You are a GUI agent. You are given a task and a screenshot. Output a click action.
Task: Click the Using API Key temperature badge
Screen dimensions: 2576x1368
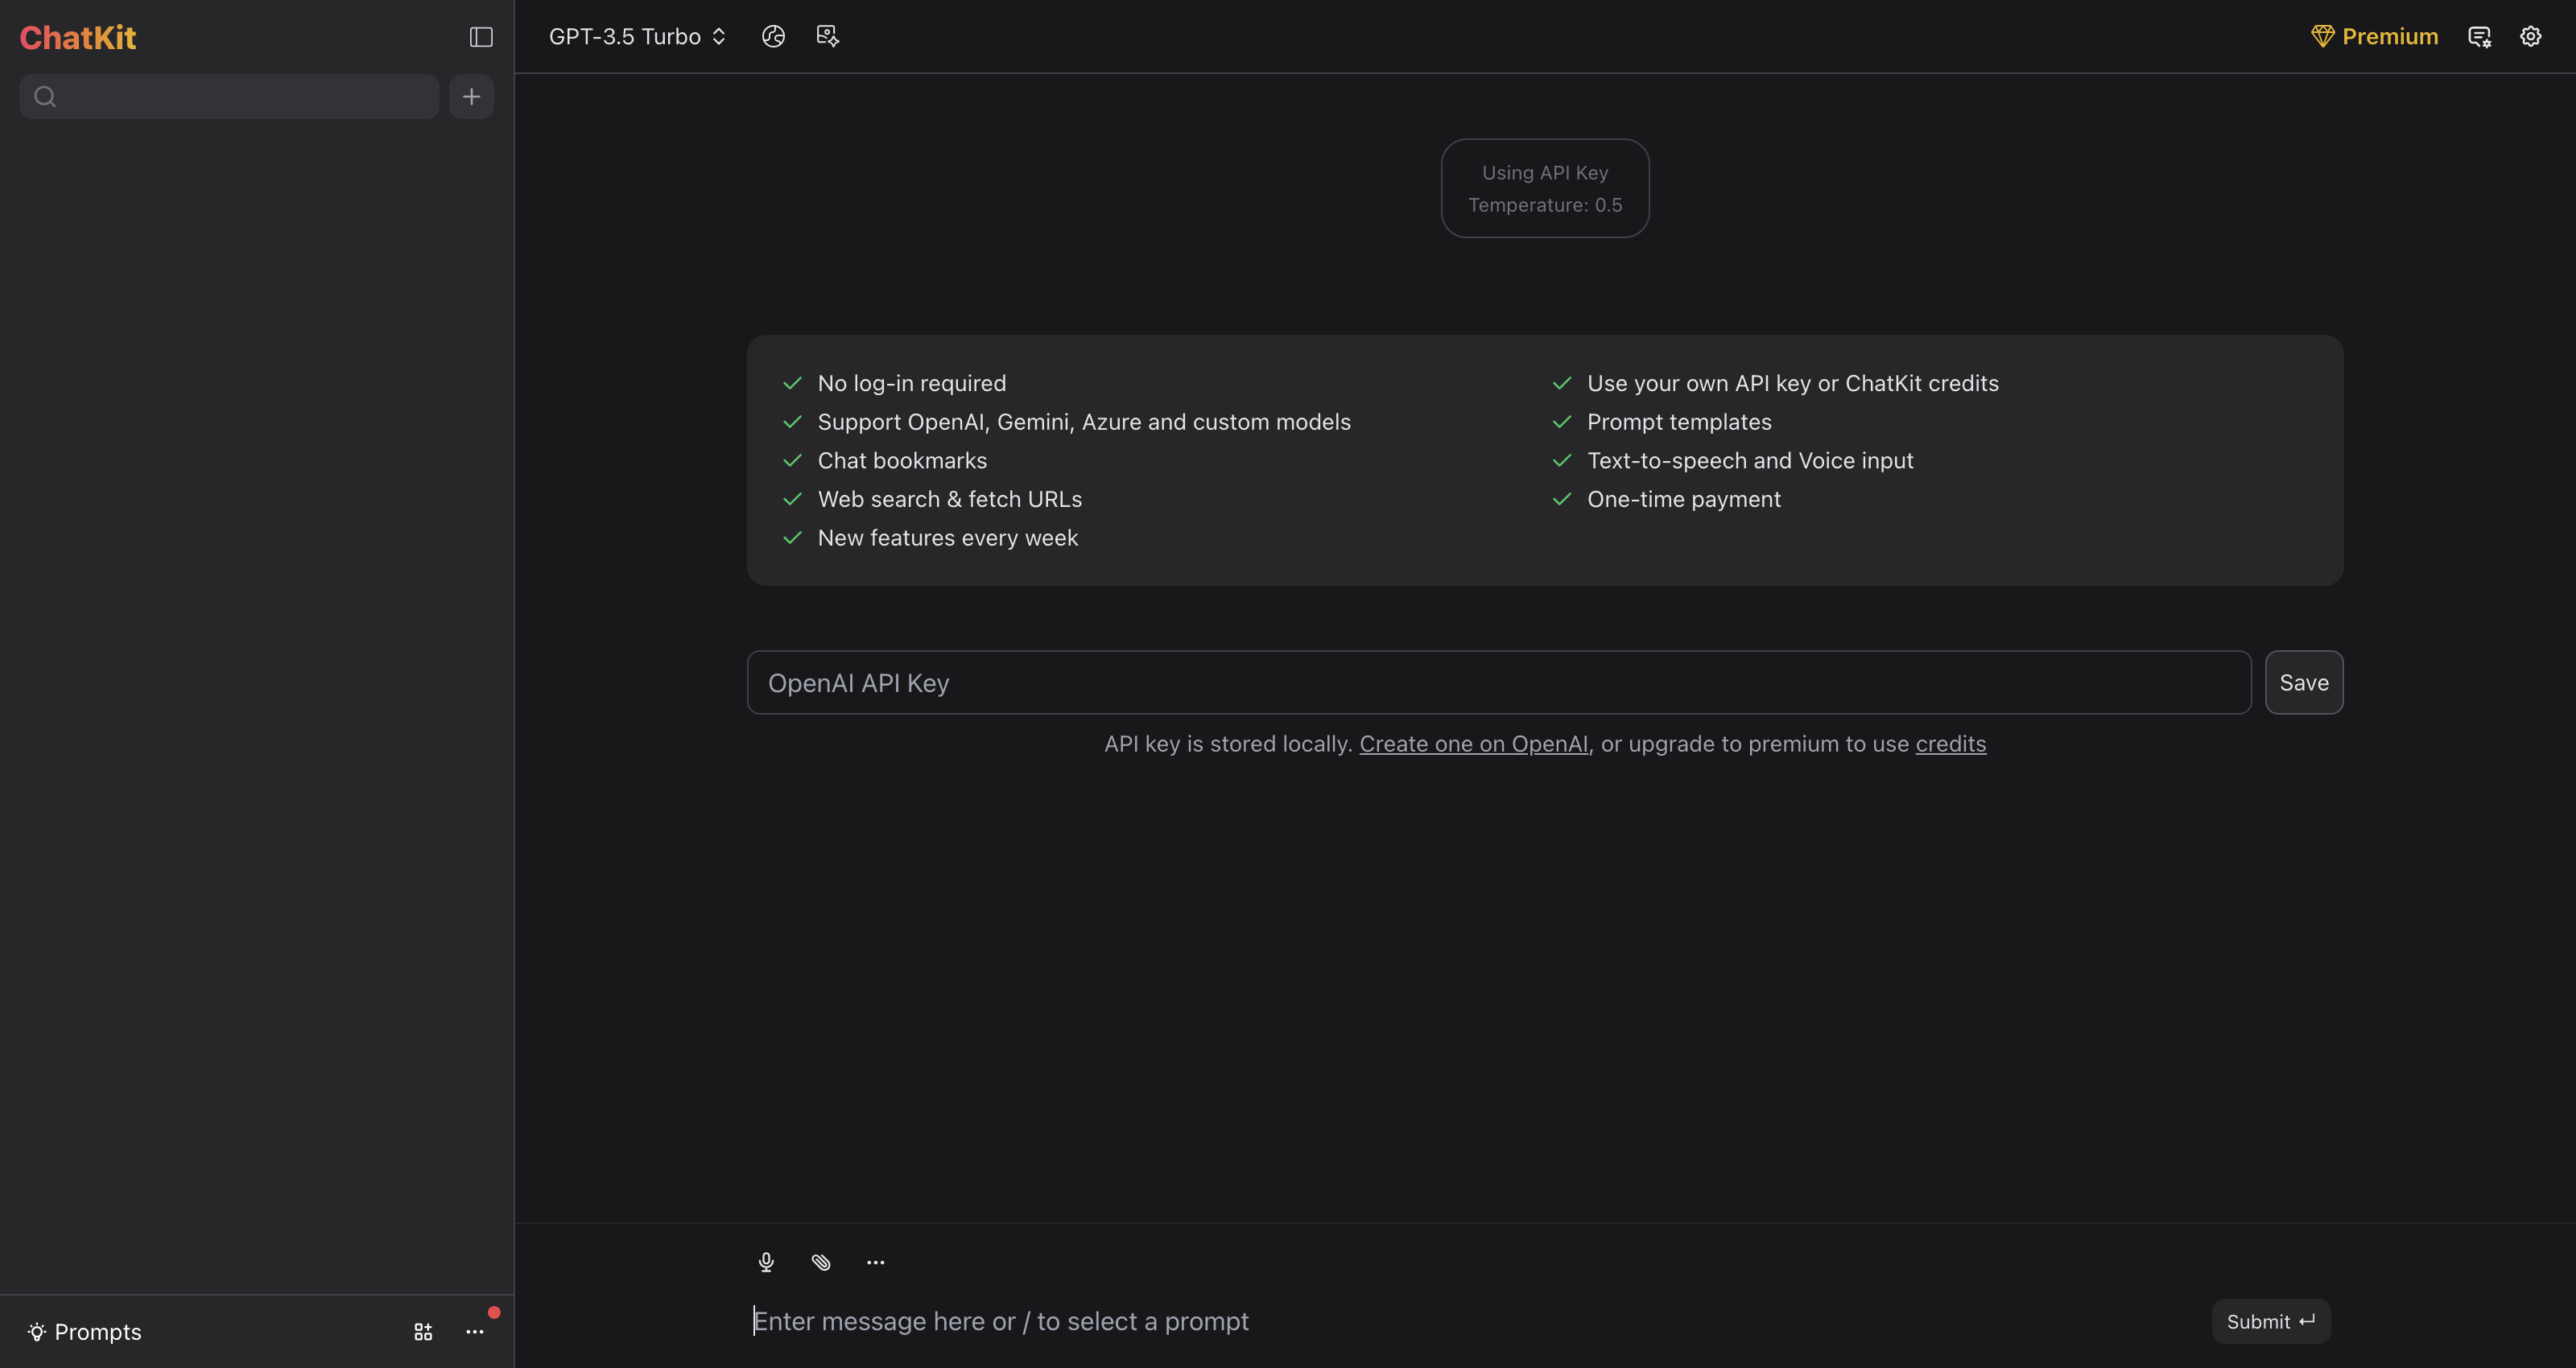[x=1545, y=188]
